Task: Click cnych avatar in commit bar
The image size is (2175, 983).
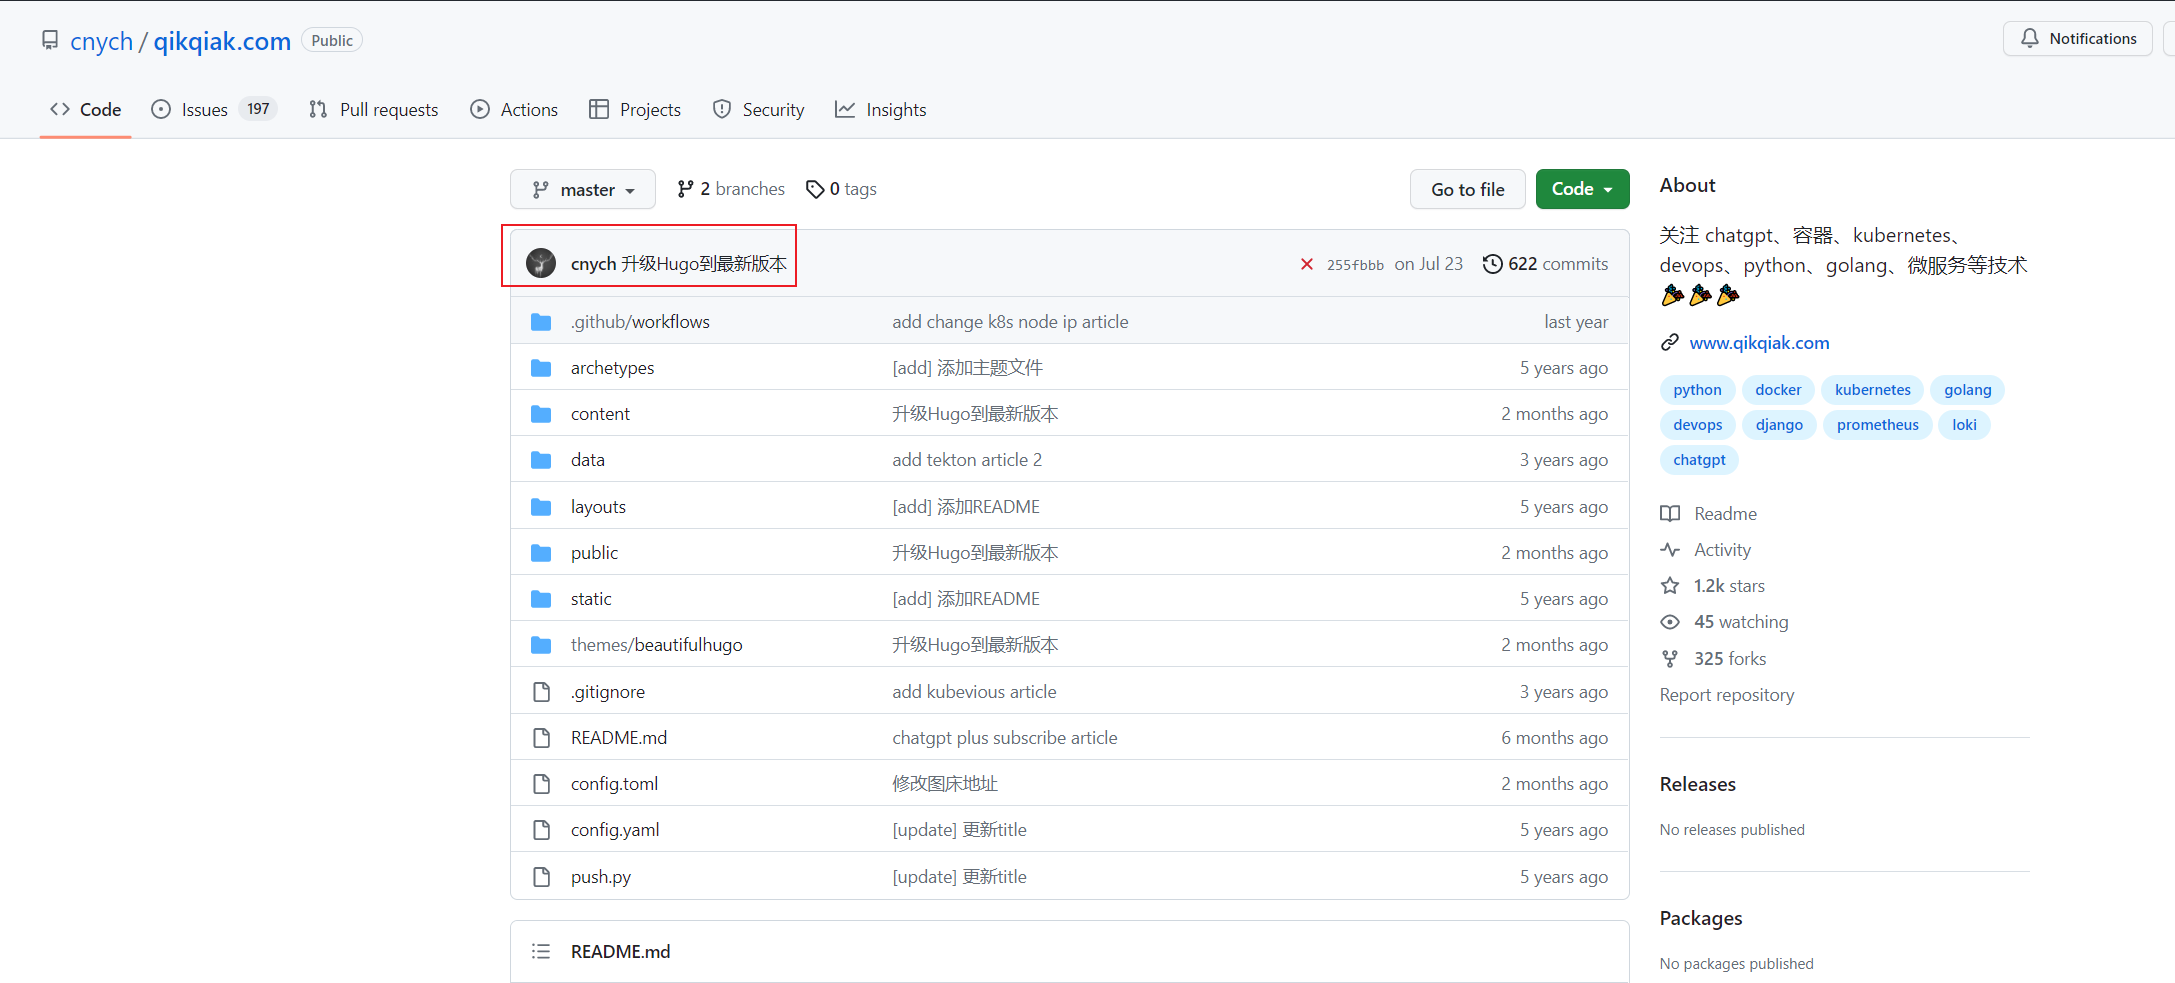Action: point(541,263)
